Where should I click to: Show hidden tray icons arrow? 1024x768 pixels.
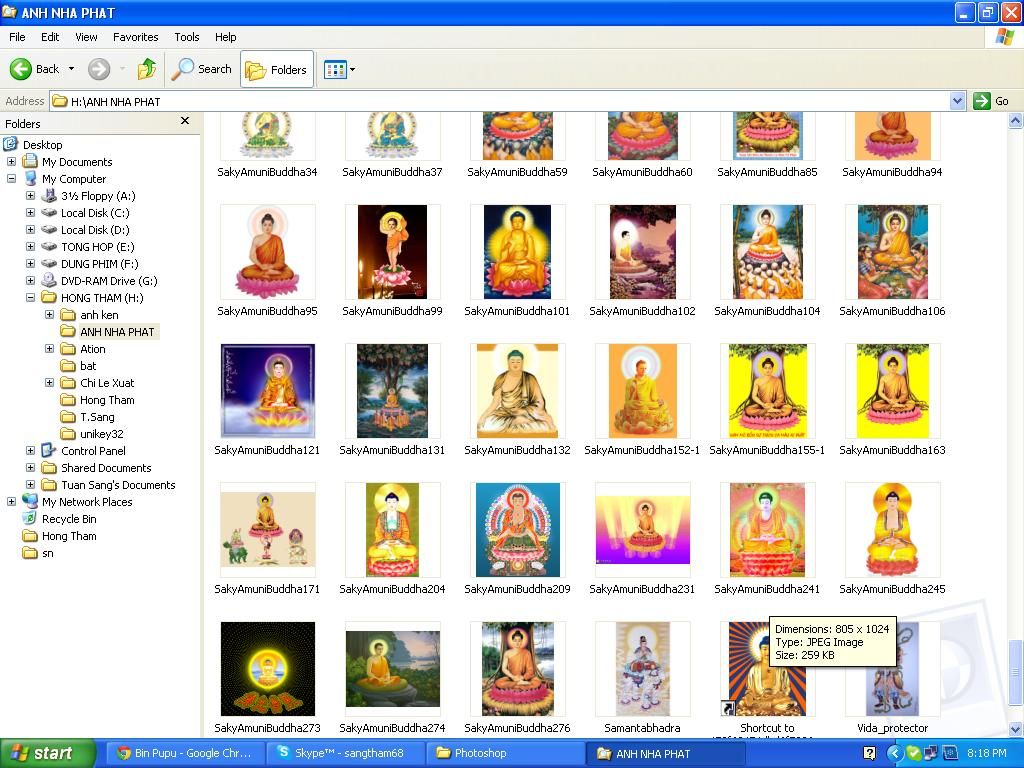(x=894, y=754)
